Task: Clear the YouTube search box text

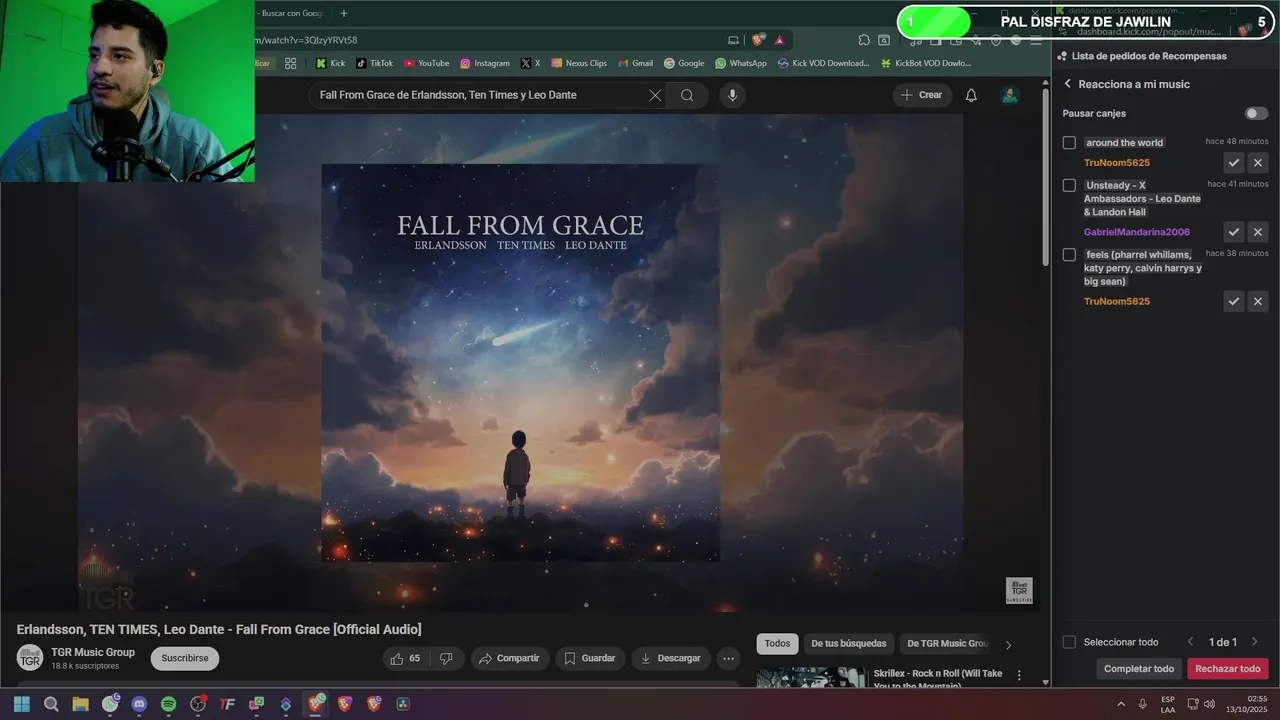Action: [x=655, y=95]
